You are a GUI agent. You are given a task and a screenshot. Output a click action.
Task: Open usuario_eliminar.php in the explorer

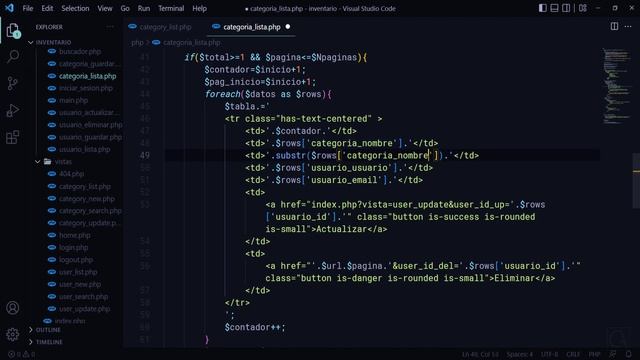pos(90,125)
